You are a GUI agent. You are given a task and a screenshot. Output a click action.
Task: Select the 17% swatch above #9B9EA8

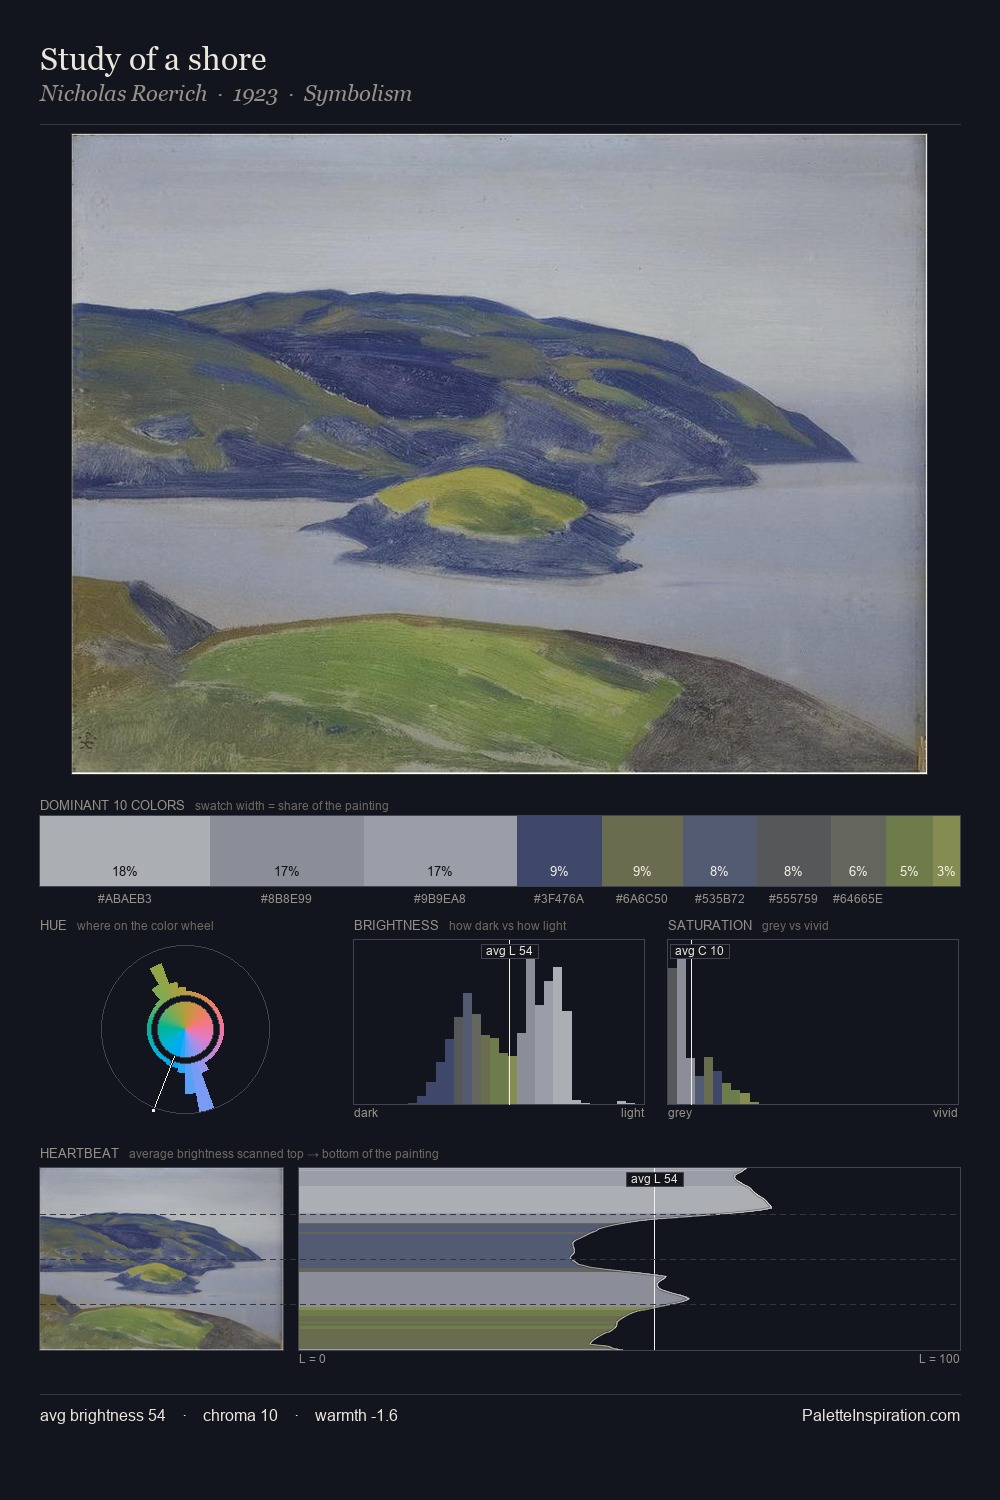coord(440,851)
